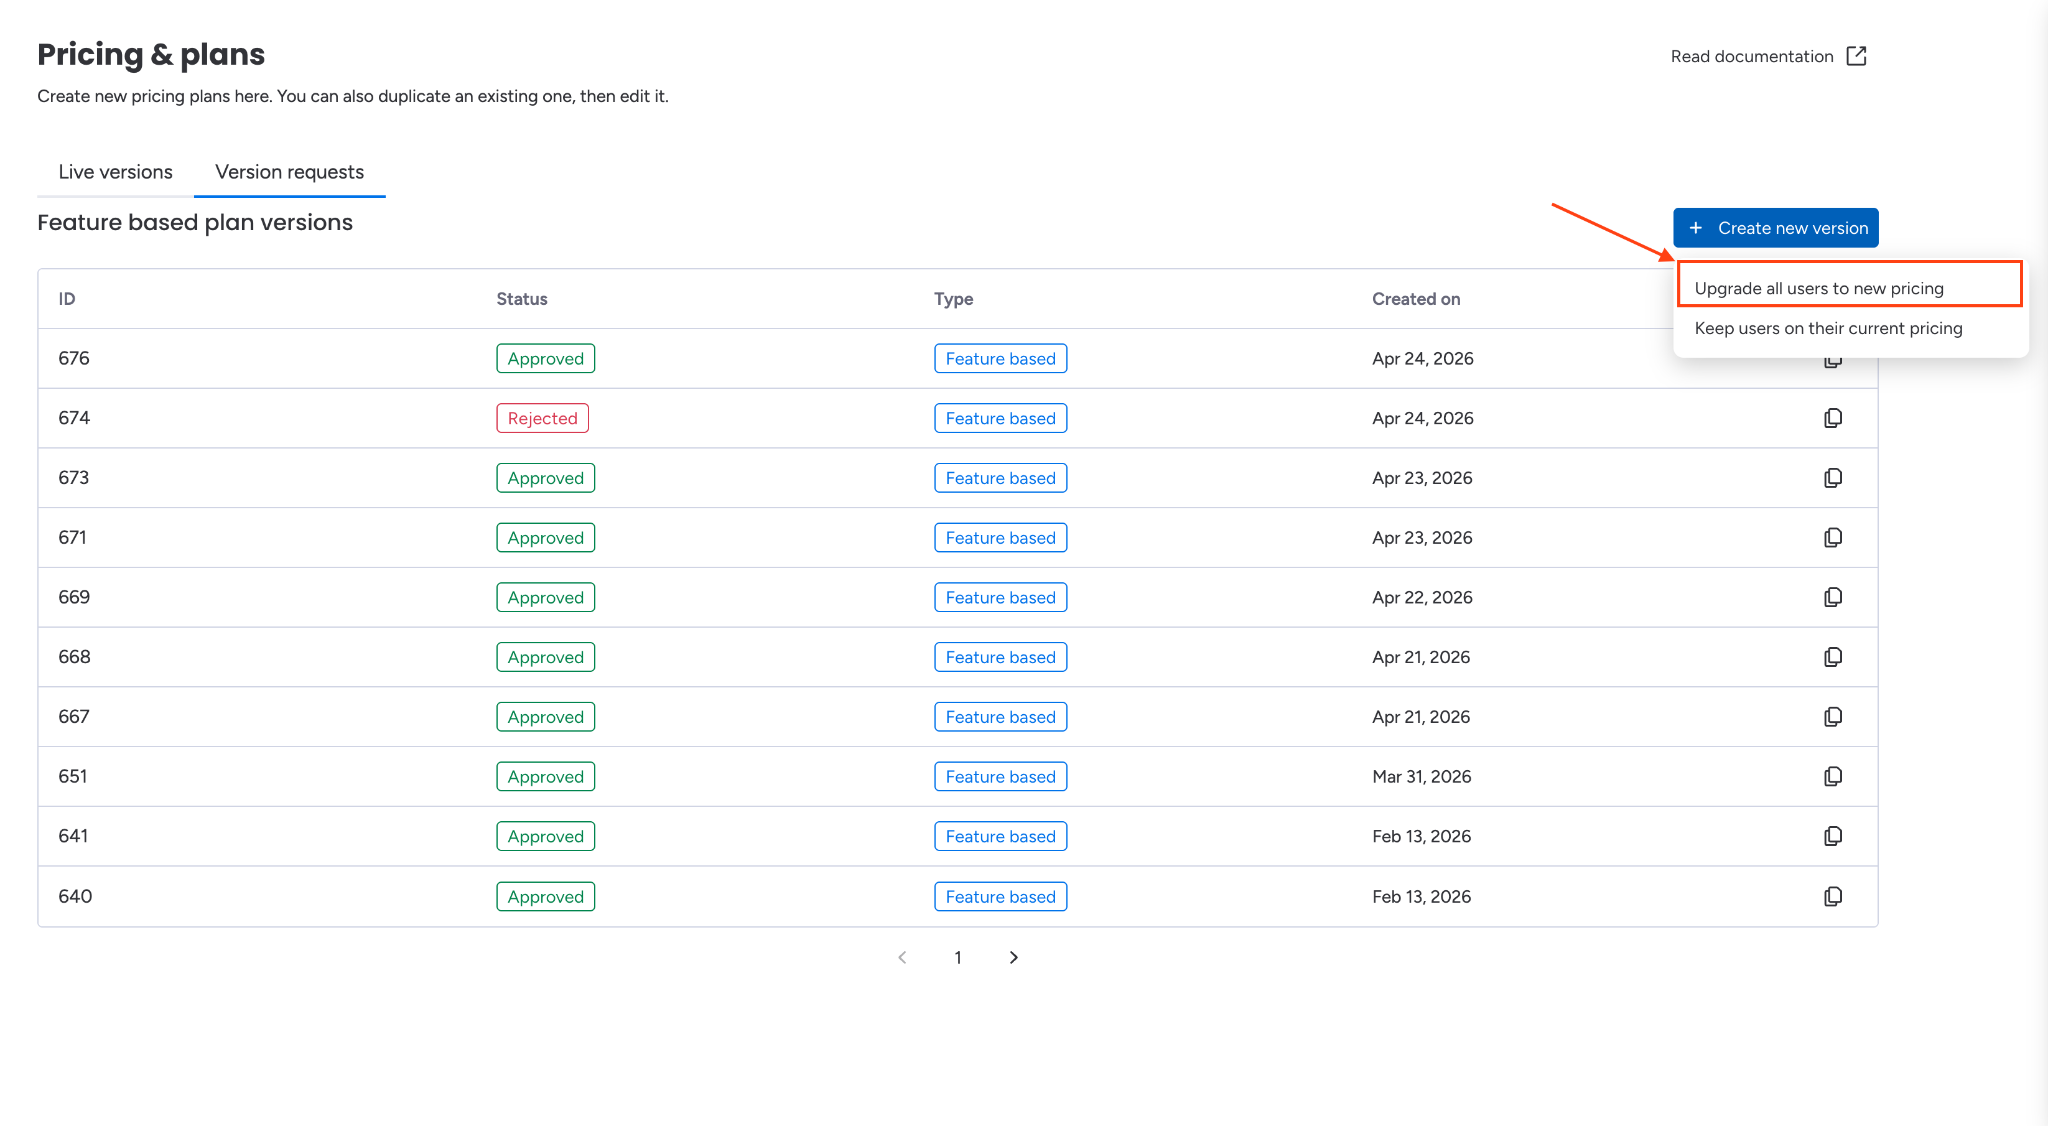
Task: Click the ID column header
Action: click(67, 299)
